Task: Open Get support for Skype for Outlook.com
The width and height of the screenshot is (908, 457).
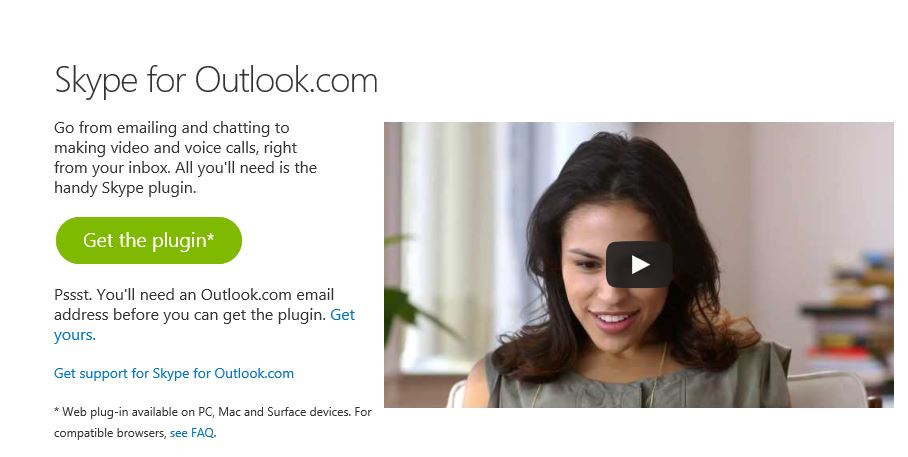Action: [x=174, y=373]
